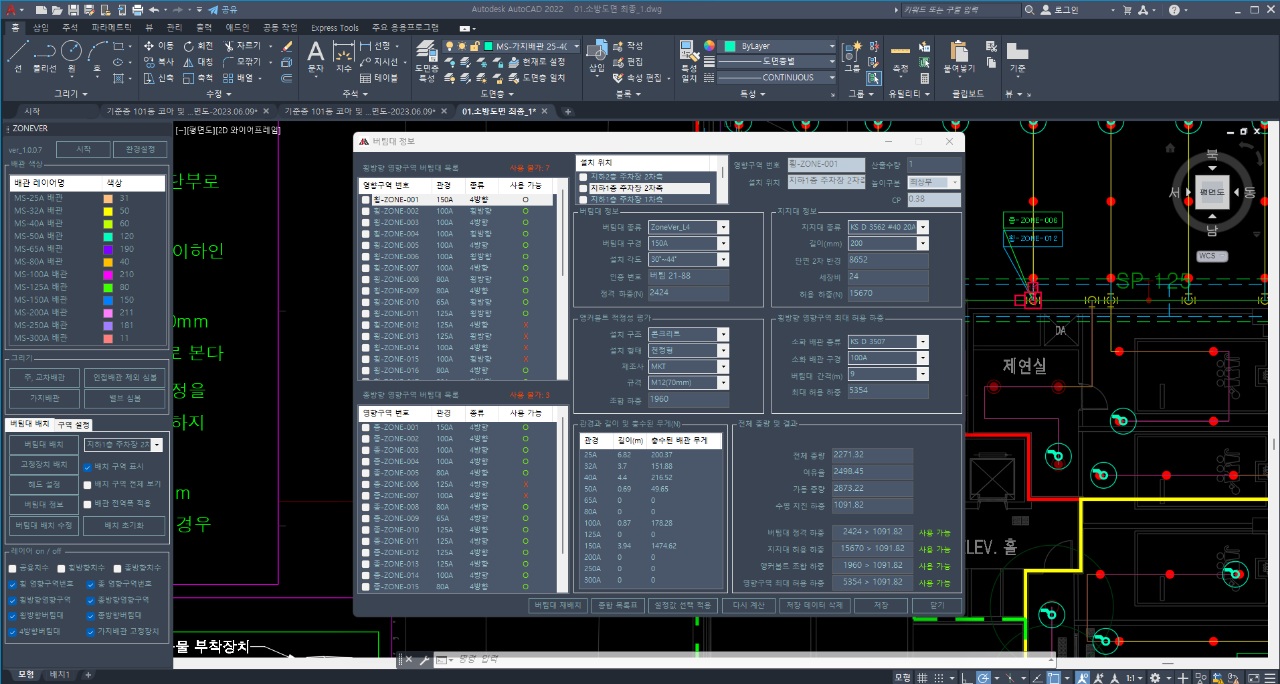This screenshot has width=1280, height=684.
Task: Toggle the 배치 구역 표시 checkbox
Action: pyautogui.click(x=88, y=466)
